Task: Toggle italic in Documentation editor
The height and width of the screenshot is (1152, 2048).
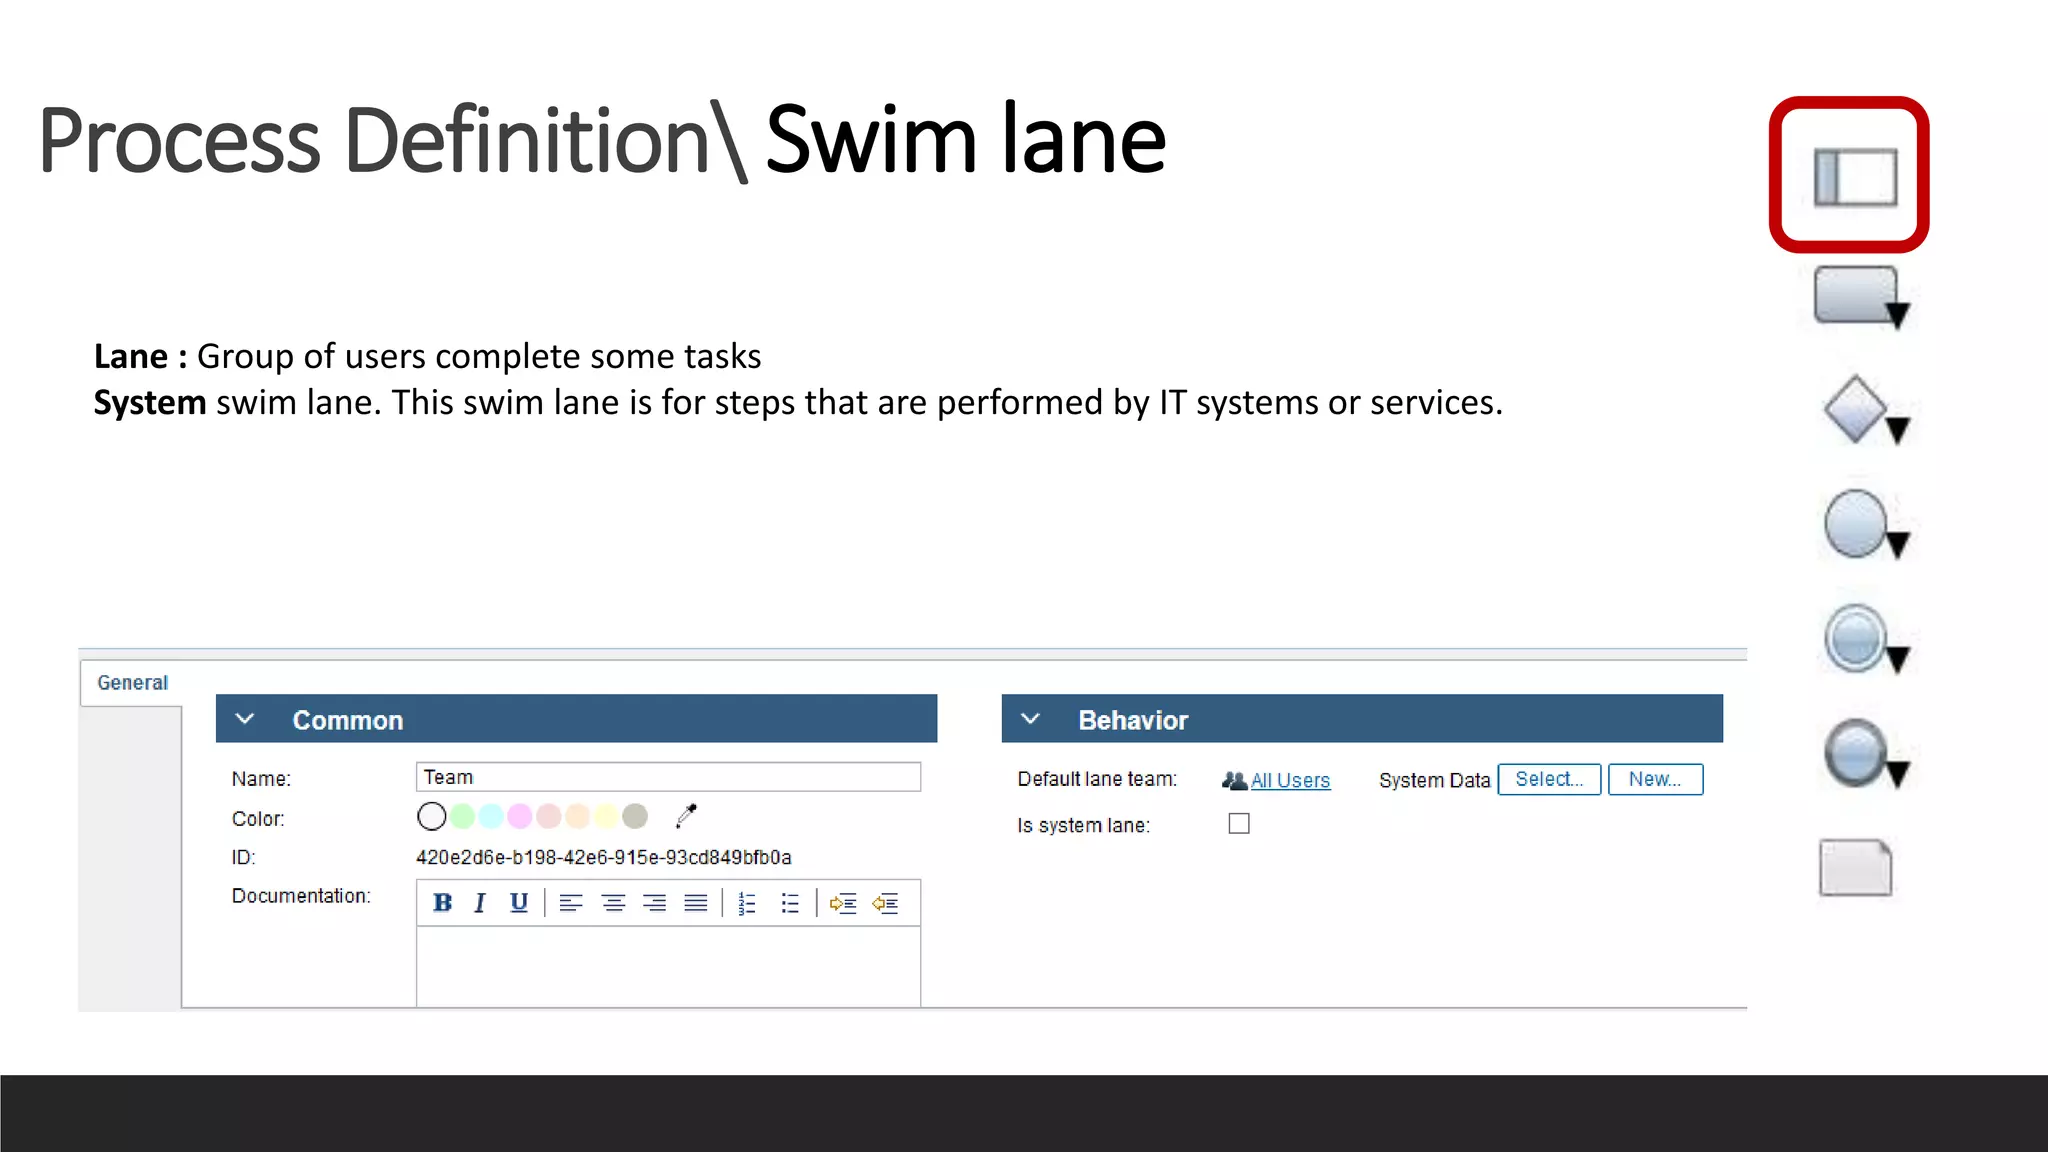Action: [480, 903]
